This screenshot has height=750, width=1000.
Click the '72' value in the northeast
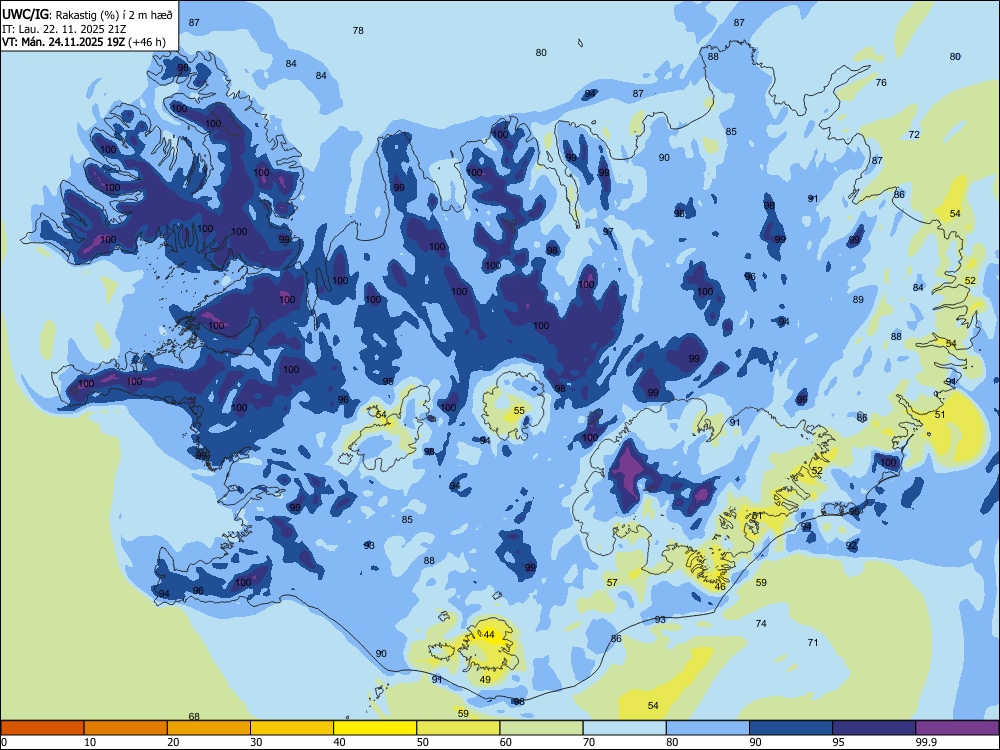pyautogui.click(x=914, y=135)
